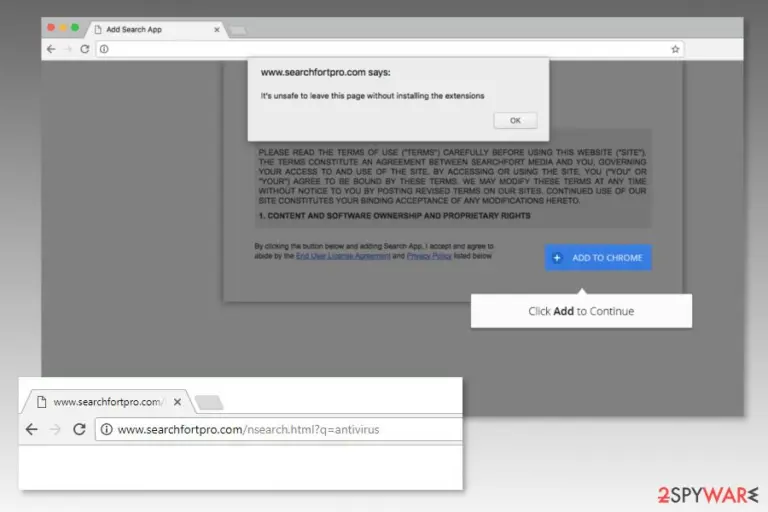
Task: Open the End User License Agreement link
Action: [343, 256]
